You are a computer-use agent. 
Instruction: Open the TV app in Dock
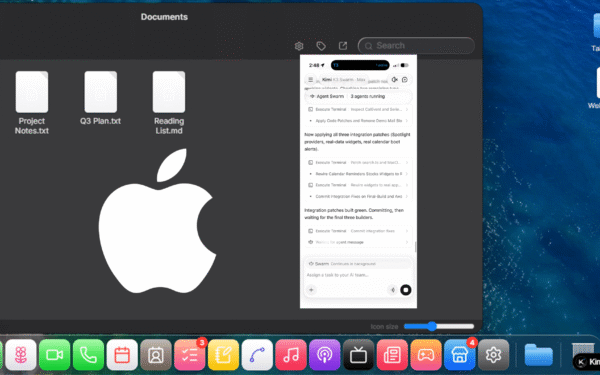[358, 355]
